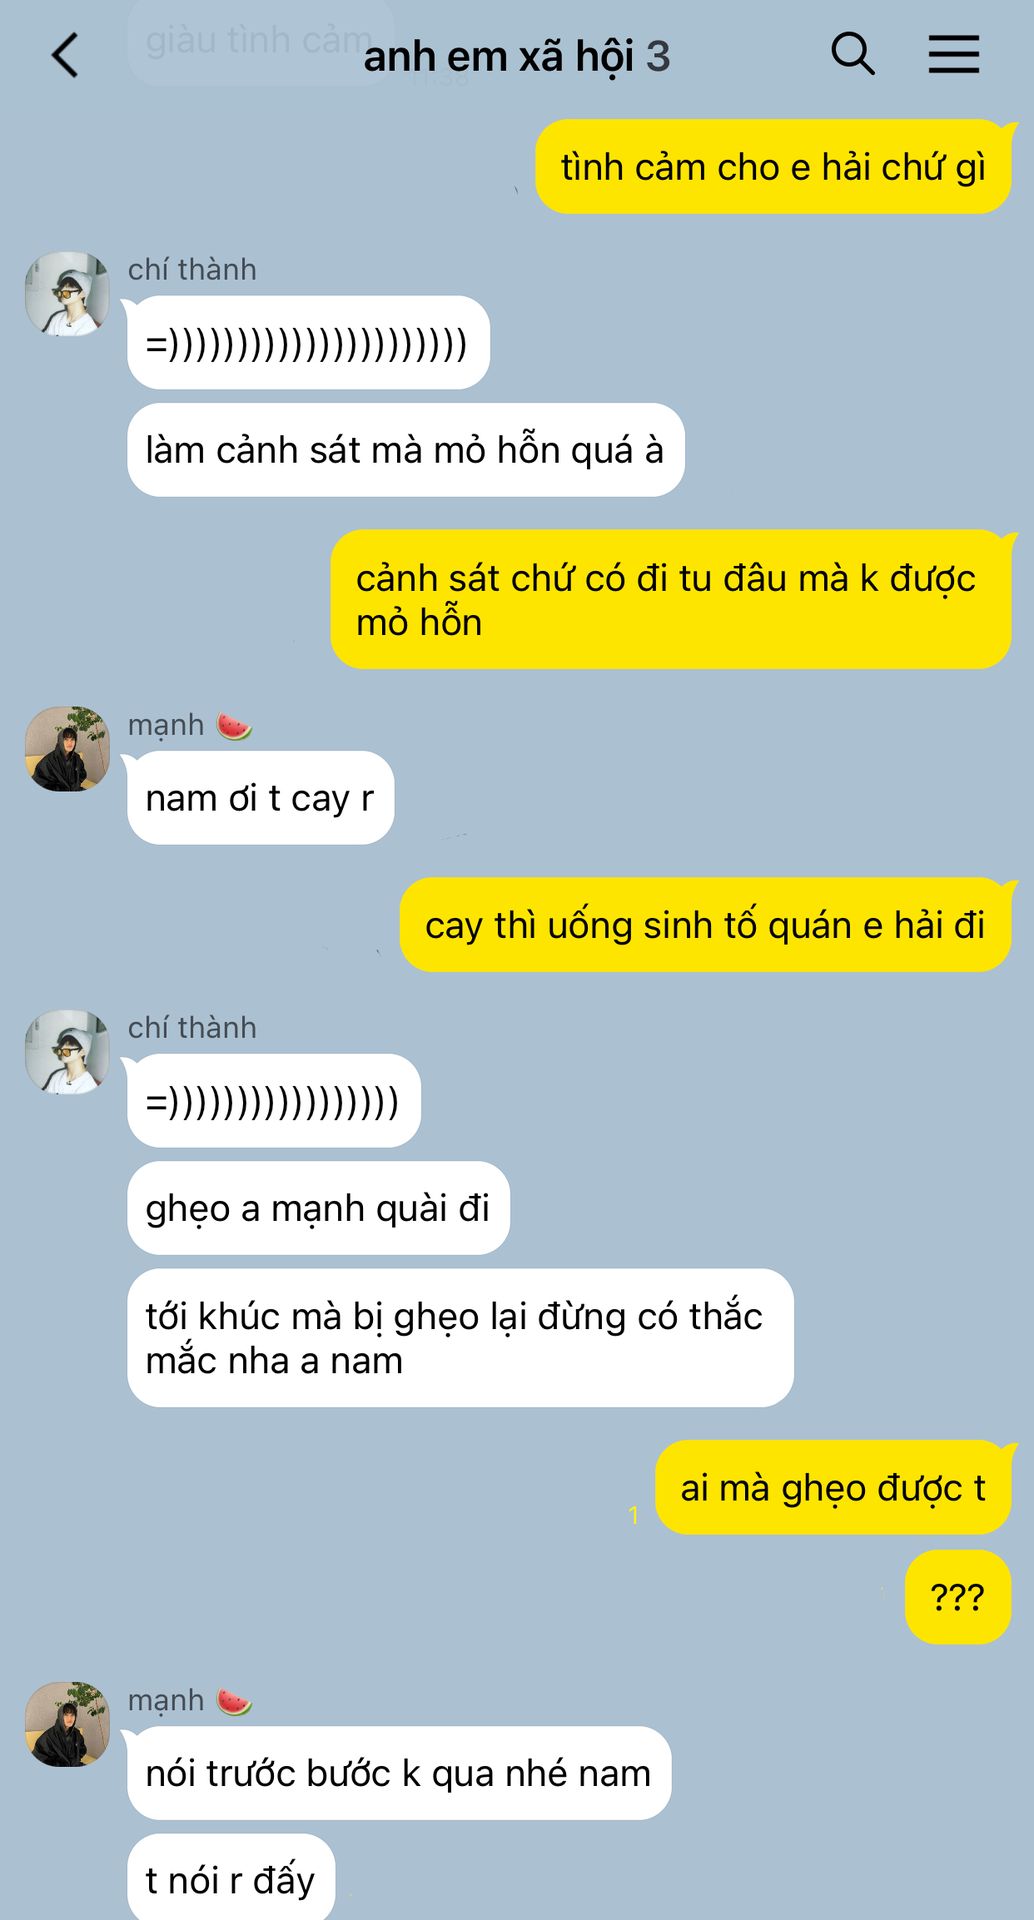
Task: Tap the 'ai mà ghẹo được t' bubble
Action: [x=833, y=1488]
